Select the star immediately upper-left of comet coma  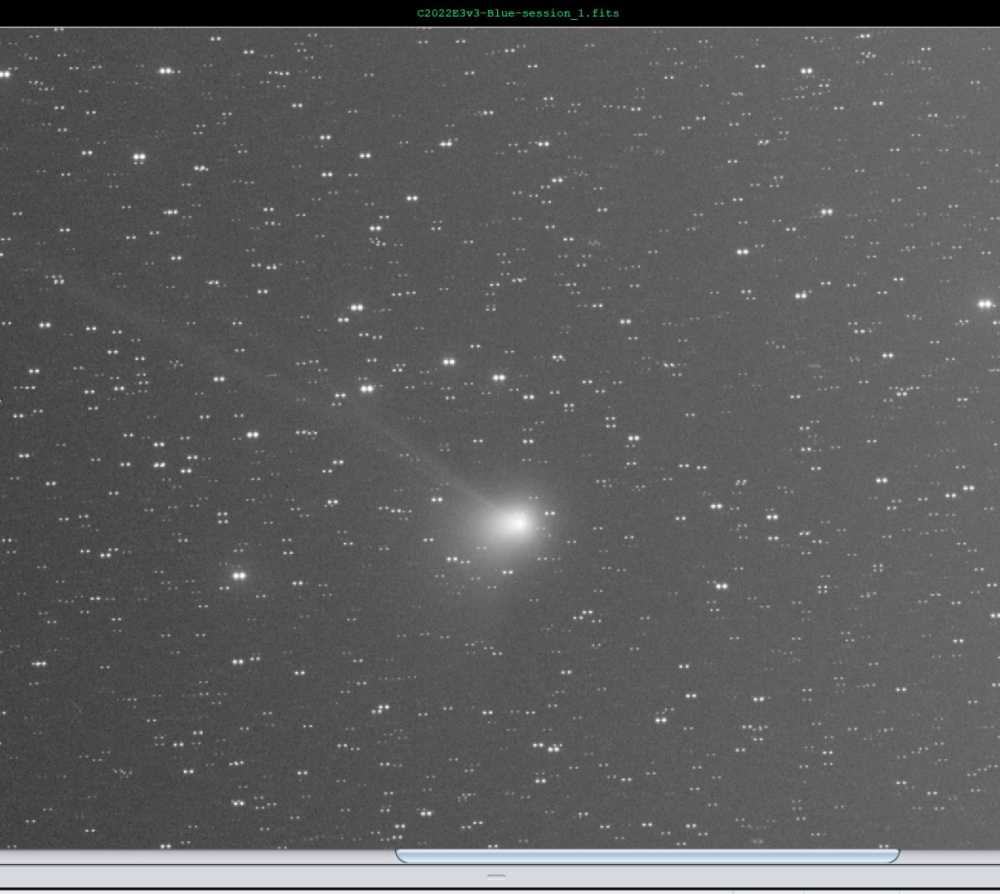(437, 498)
